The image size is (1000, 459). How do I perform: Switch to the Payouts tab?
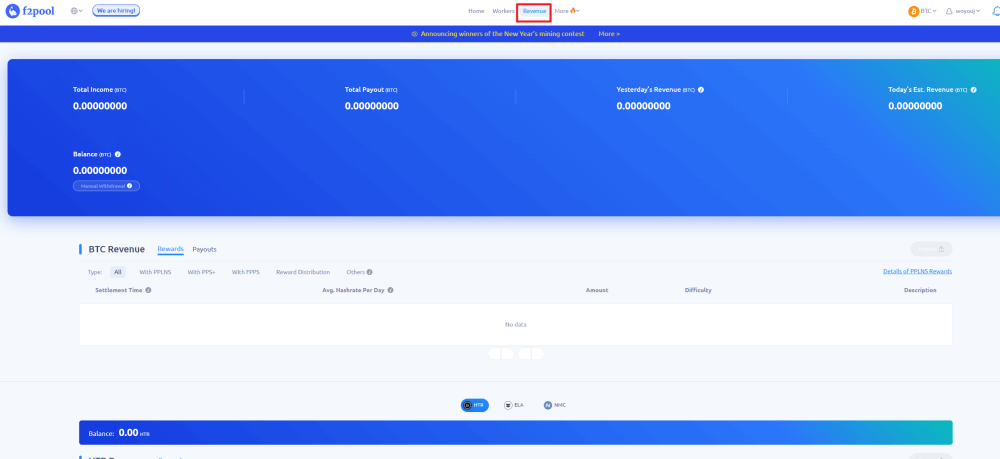(x=204, y=249)
